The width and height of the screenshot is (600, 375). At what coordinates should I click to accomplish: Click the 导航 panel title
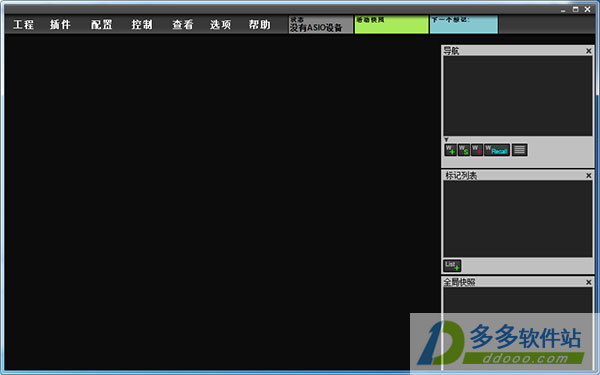coord(451,51)
